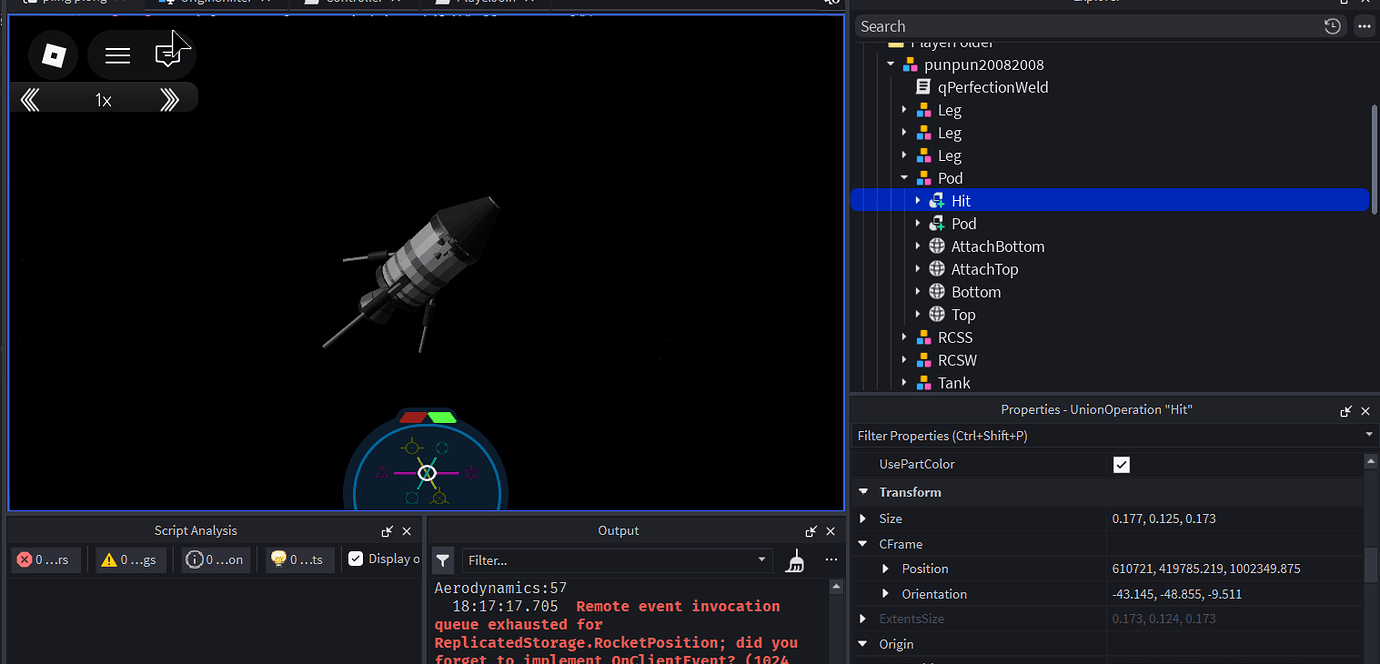Screen dimensions: 1380x664
Task: Click the Aerodynamics:57 output line
Action: [500, 588]
